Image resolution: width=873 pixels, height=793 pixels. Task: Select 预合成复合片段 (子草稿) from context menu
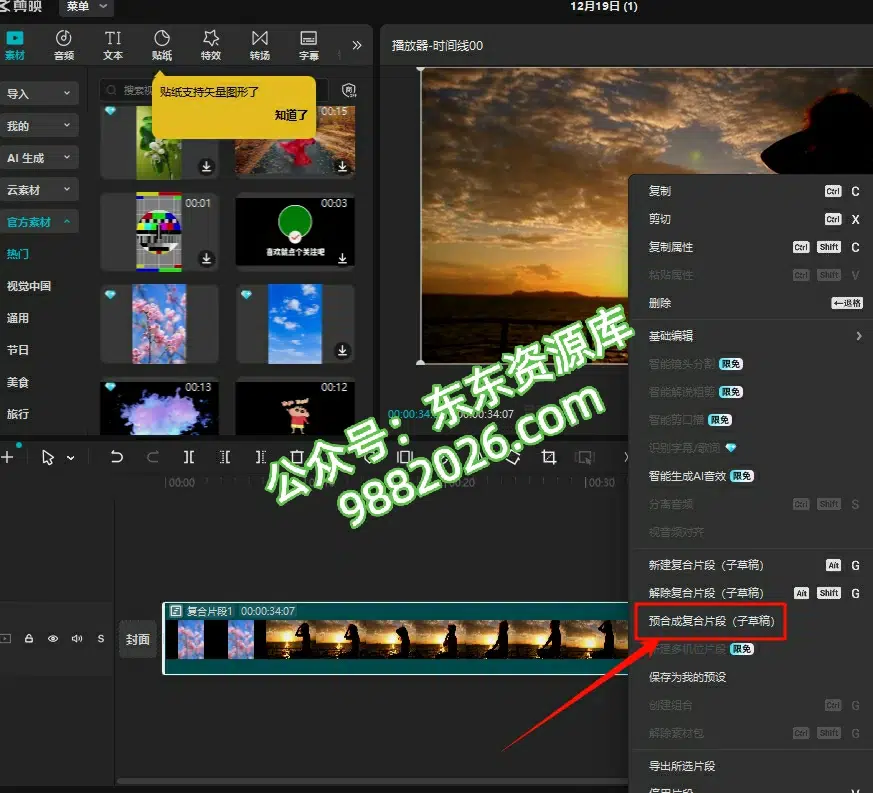(x=710, y=621)
